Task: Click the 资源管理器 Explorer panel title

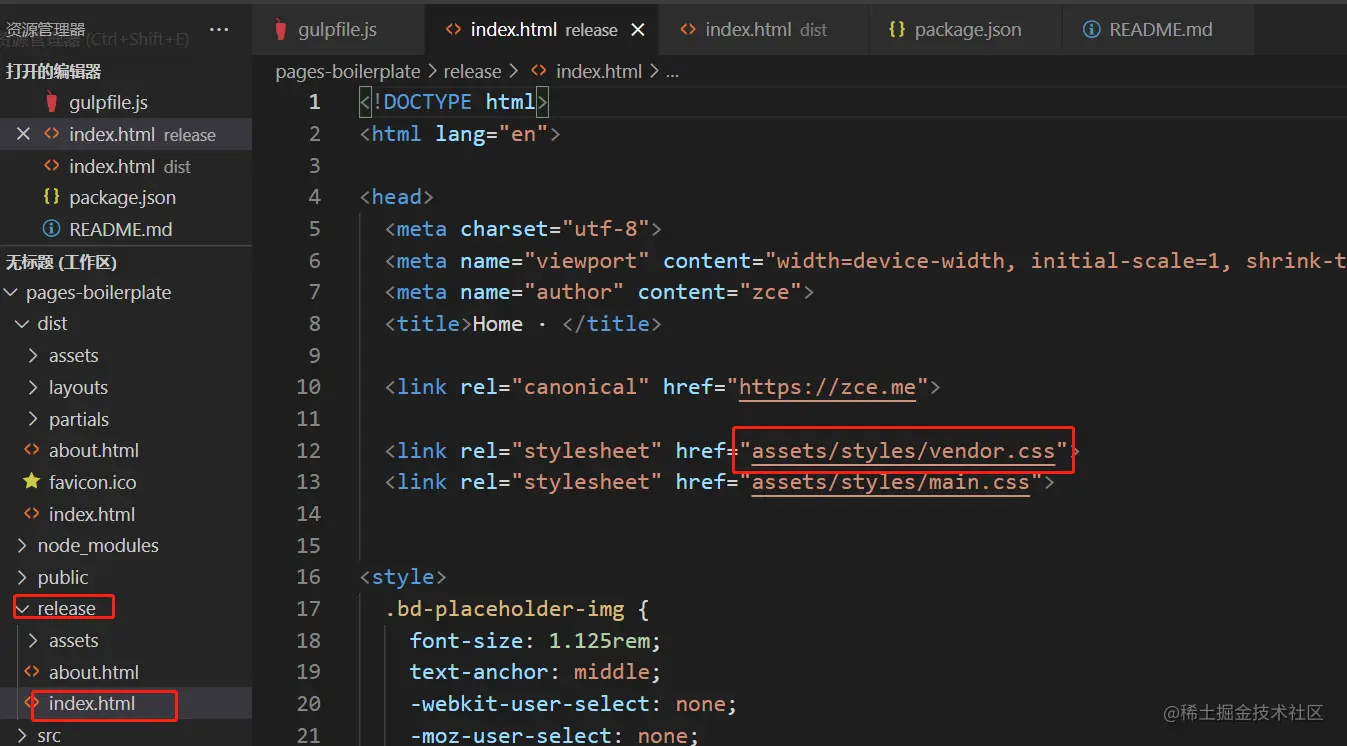Action: (46, 30)
